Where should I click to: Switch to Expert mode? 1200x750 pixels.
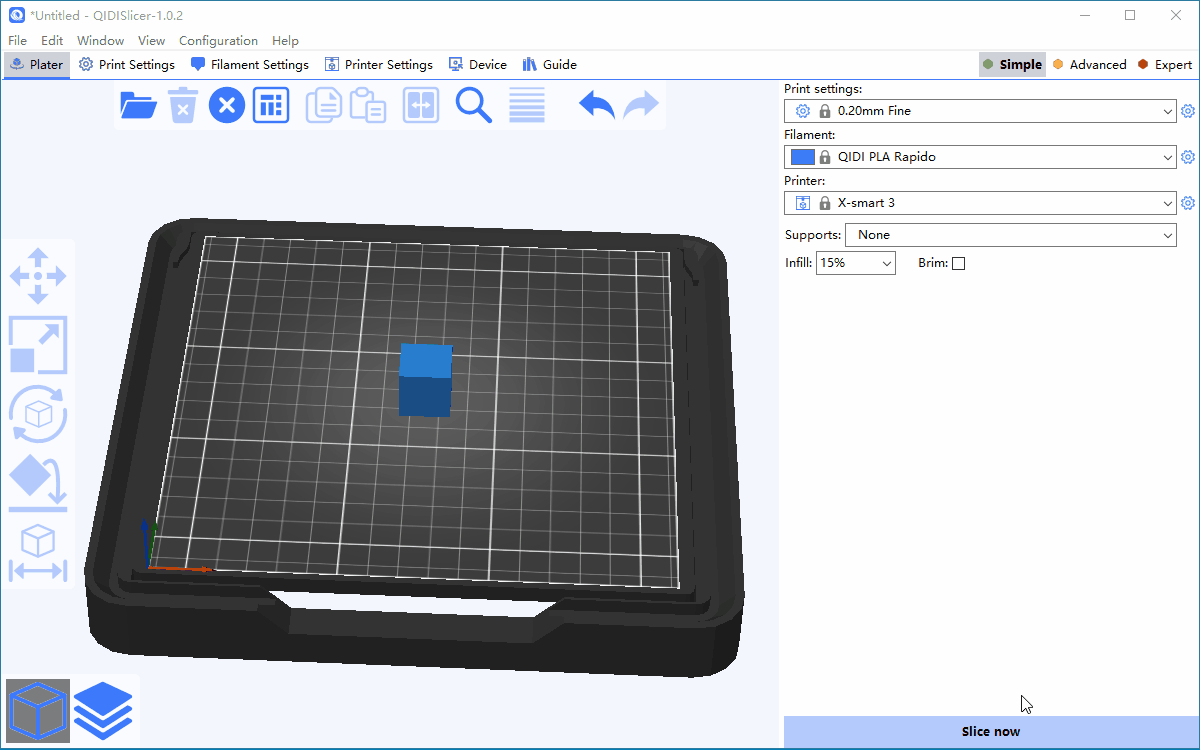1164,65
